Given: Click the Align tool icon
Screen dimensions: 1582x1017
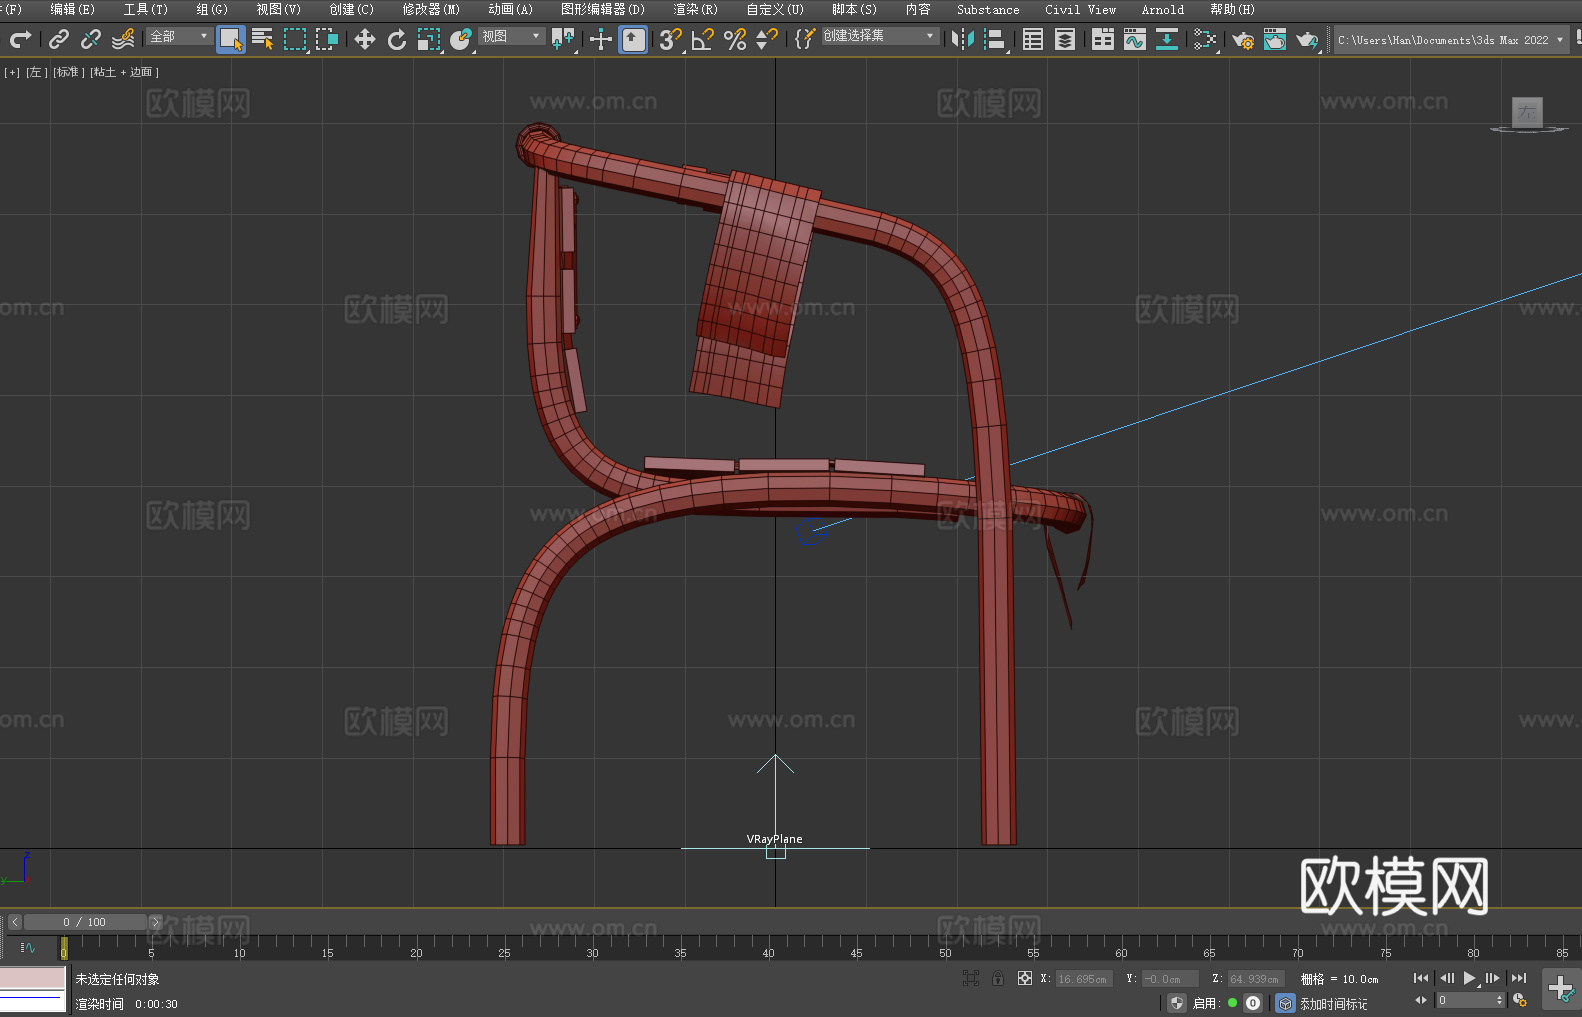Looking at the screenshot, I should tap(995, 39).
